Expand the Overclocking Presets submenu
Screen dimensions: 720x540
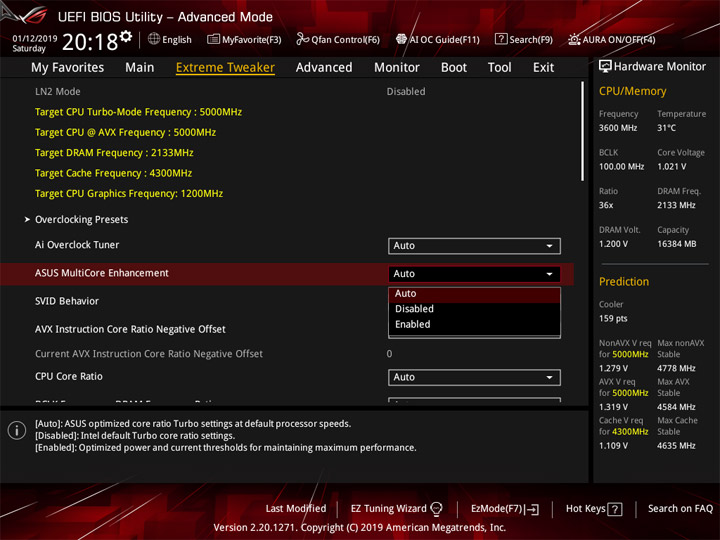point(81,219)
